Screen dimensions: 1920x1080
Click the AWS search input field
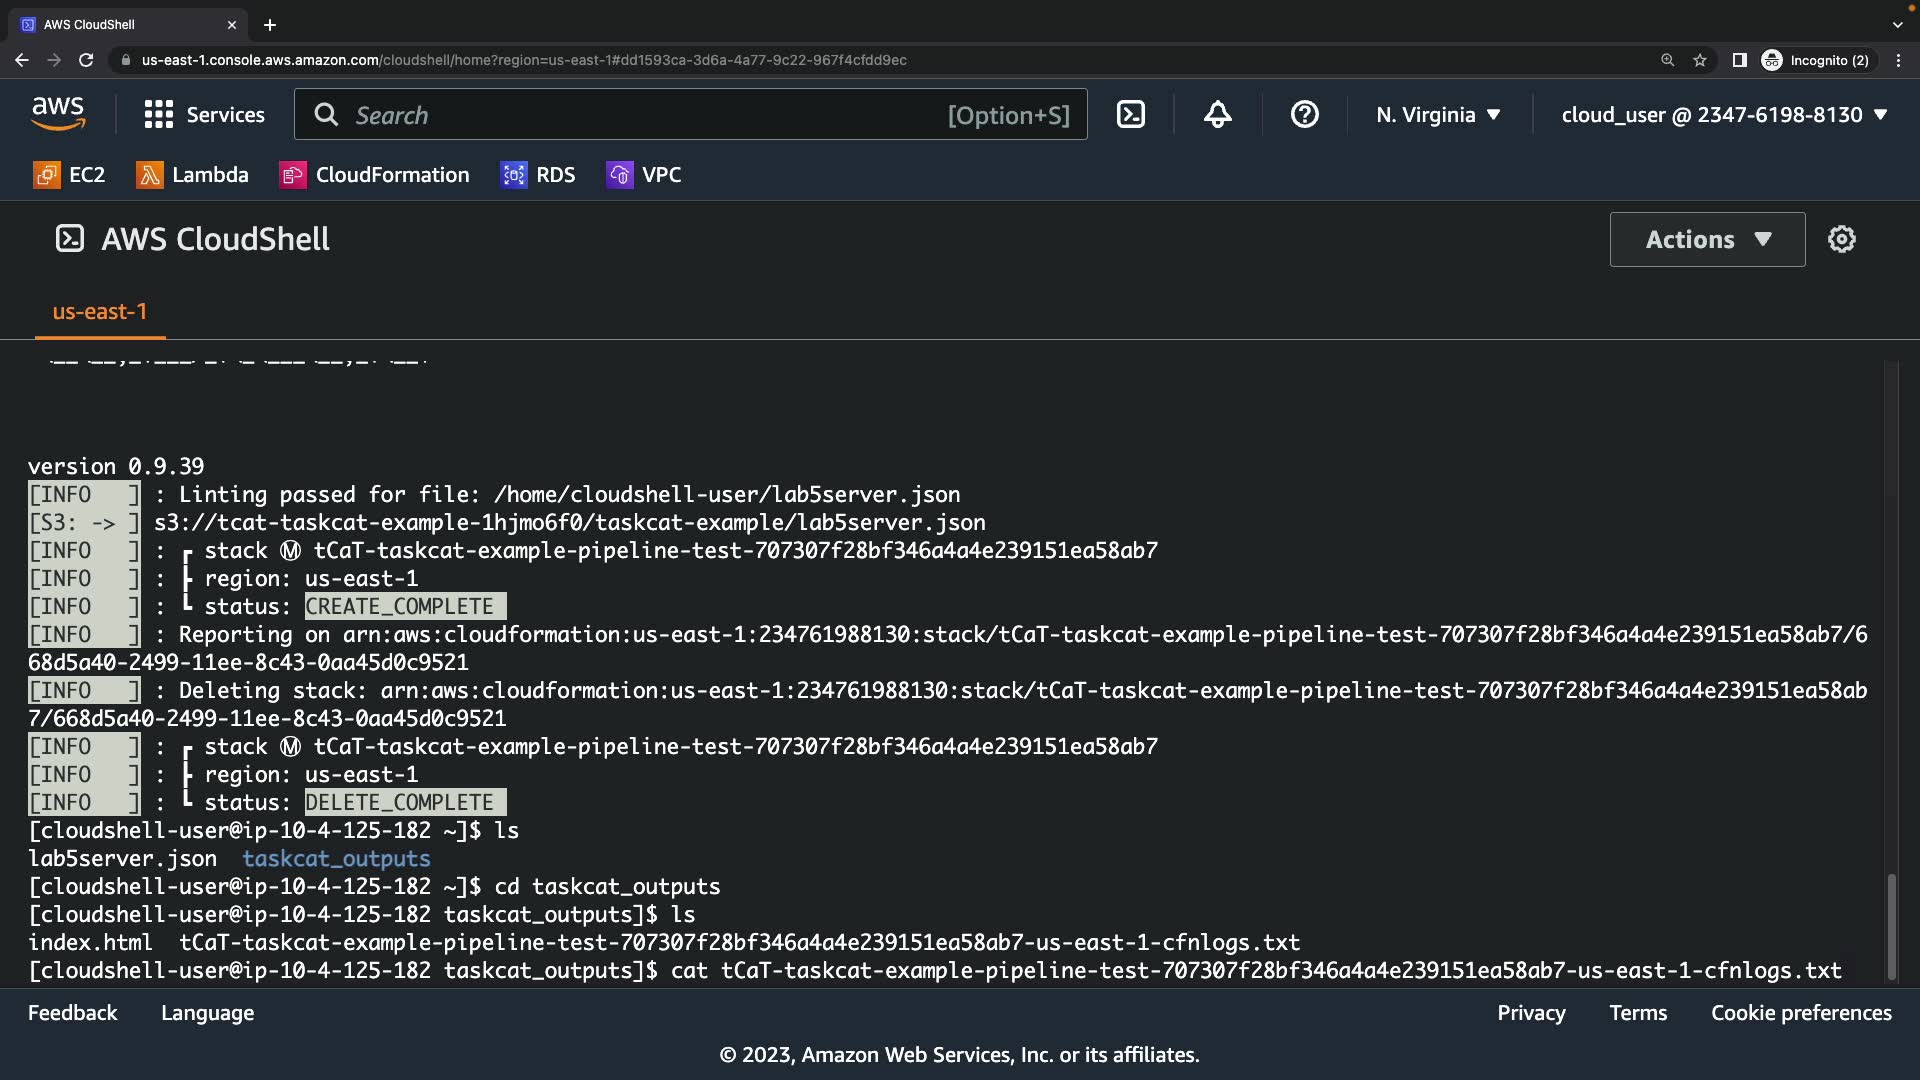point(640,115)
